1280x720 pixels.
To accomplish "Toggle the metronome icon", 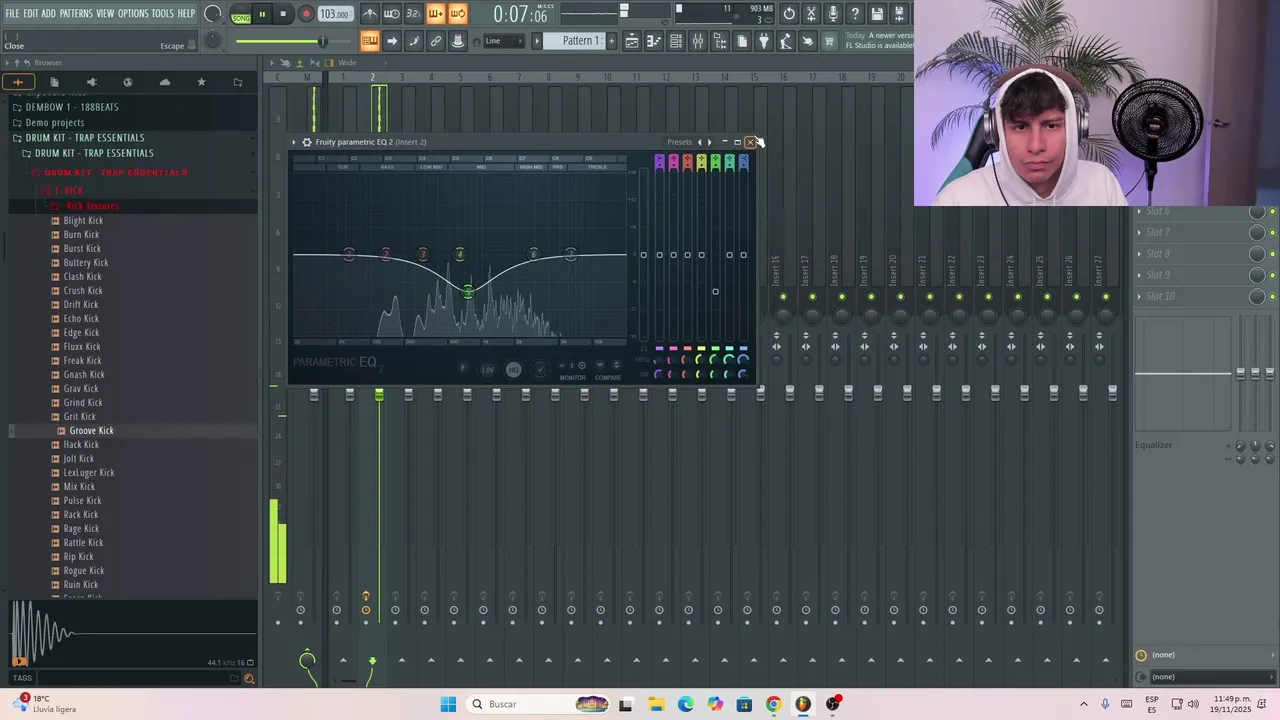I will [370, 14].
